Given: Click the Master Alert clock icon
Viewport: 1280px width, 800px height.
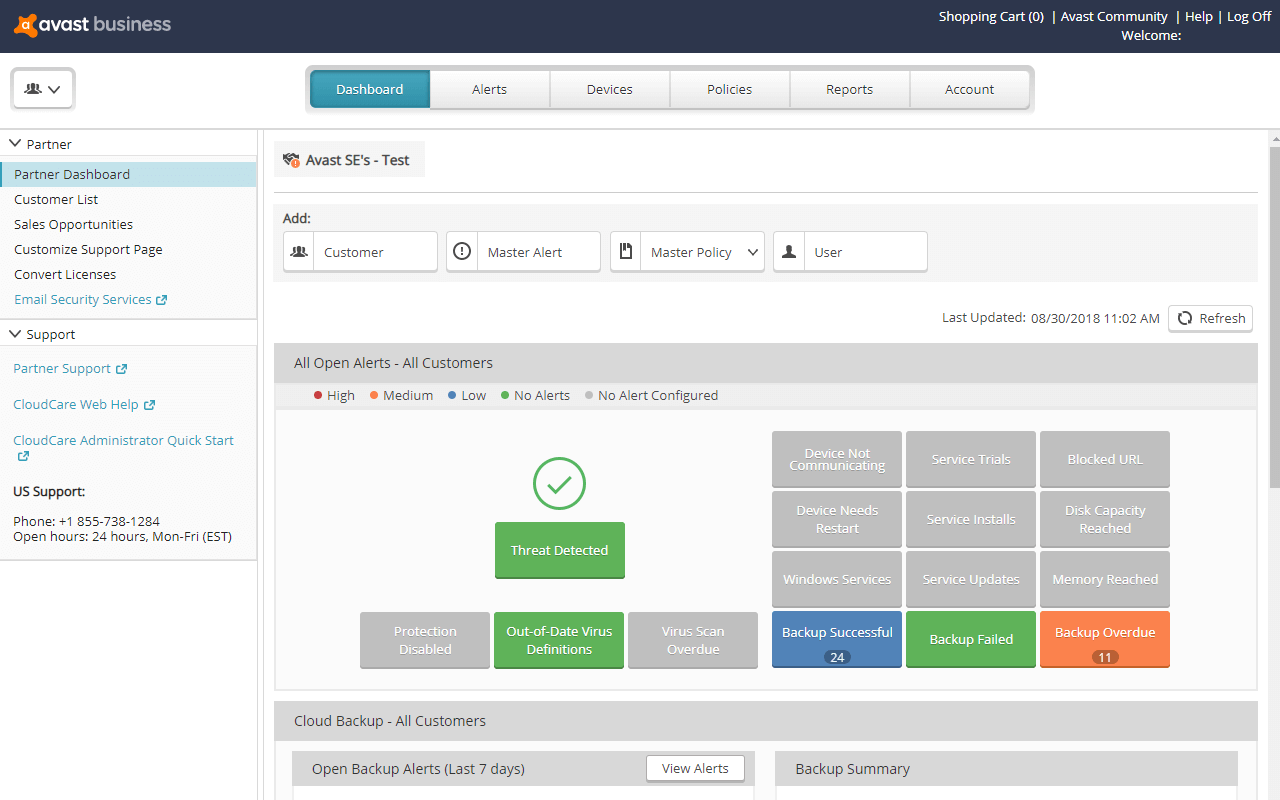Looking at the screenshot, I should [461, 251].
